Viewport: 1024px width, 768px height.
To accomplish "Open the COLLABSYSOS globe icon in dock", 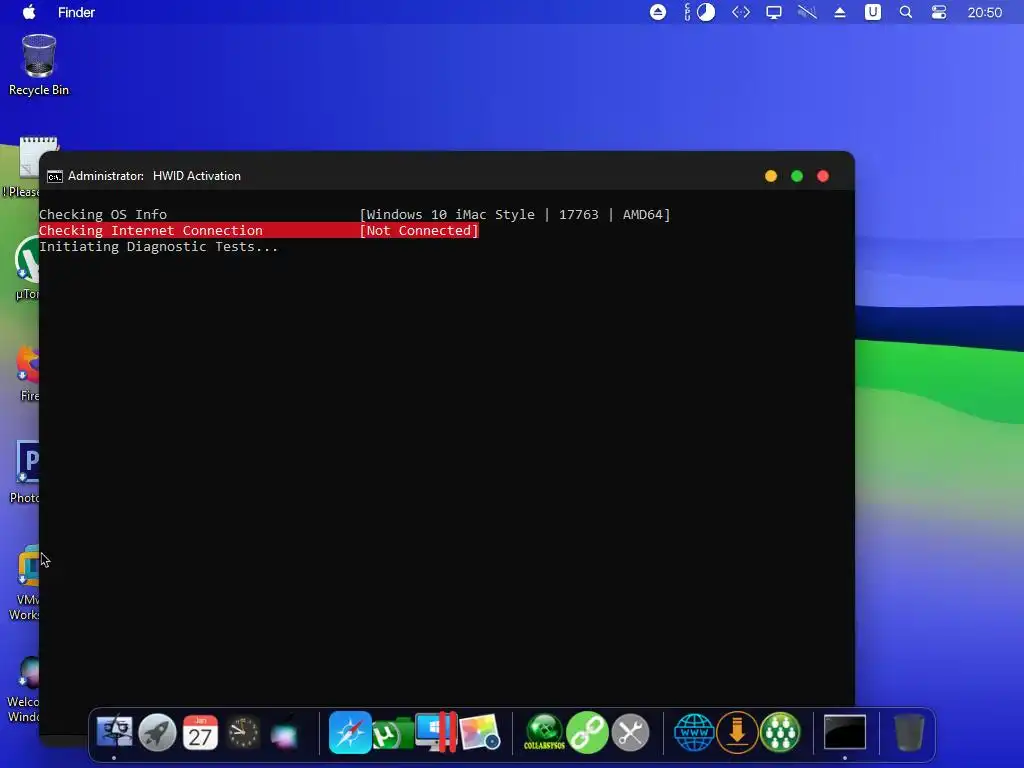I will (544, 732).
